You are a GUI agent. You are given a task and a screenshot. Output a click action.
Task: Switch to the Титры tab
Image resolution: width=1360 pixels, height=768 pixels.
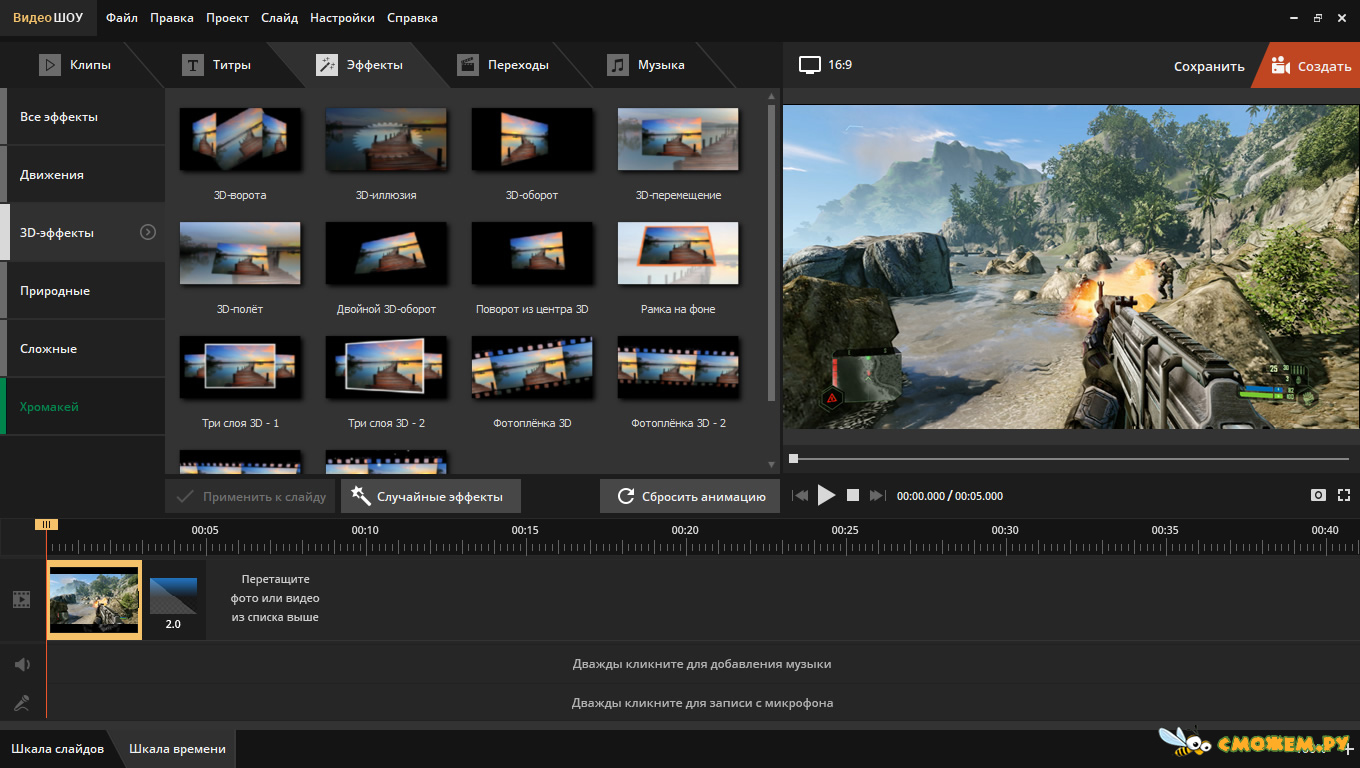point(217,65)
